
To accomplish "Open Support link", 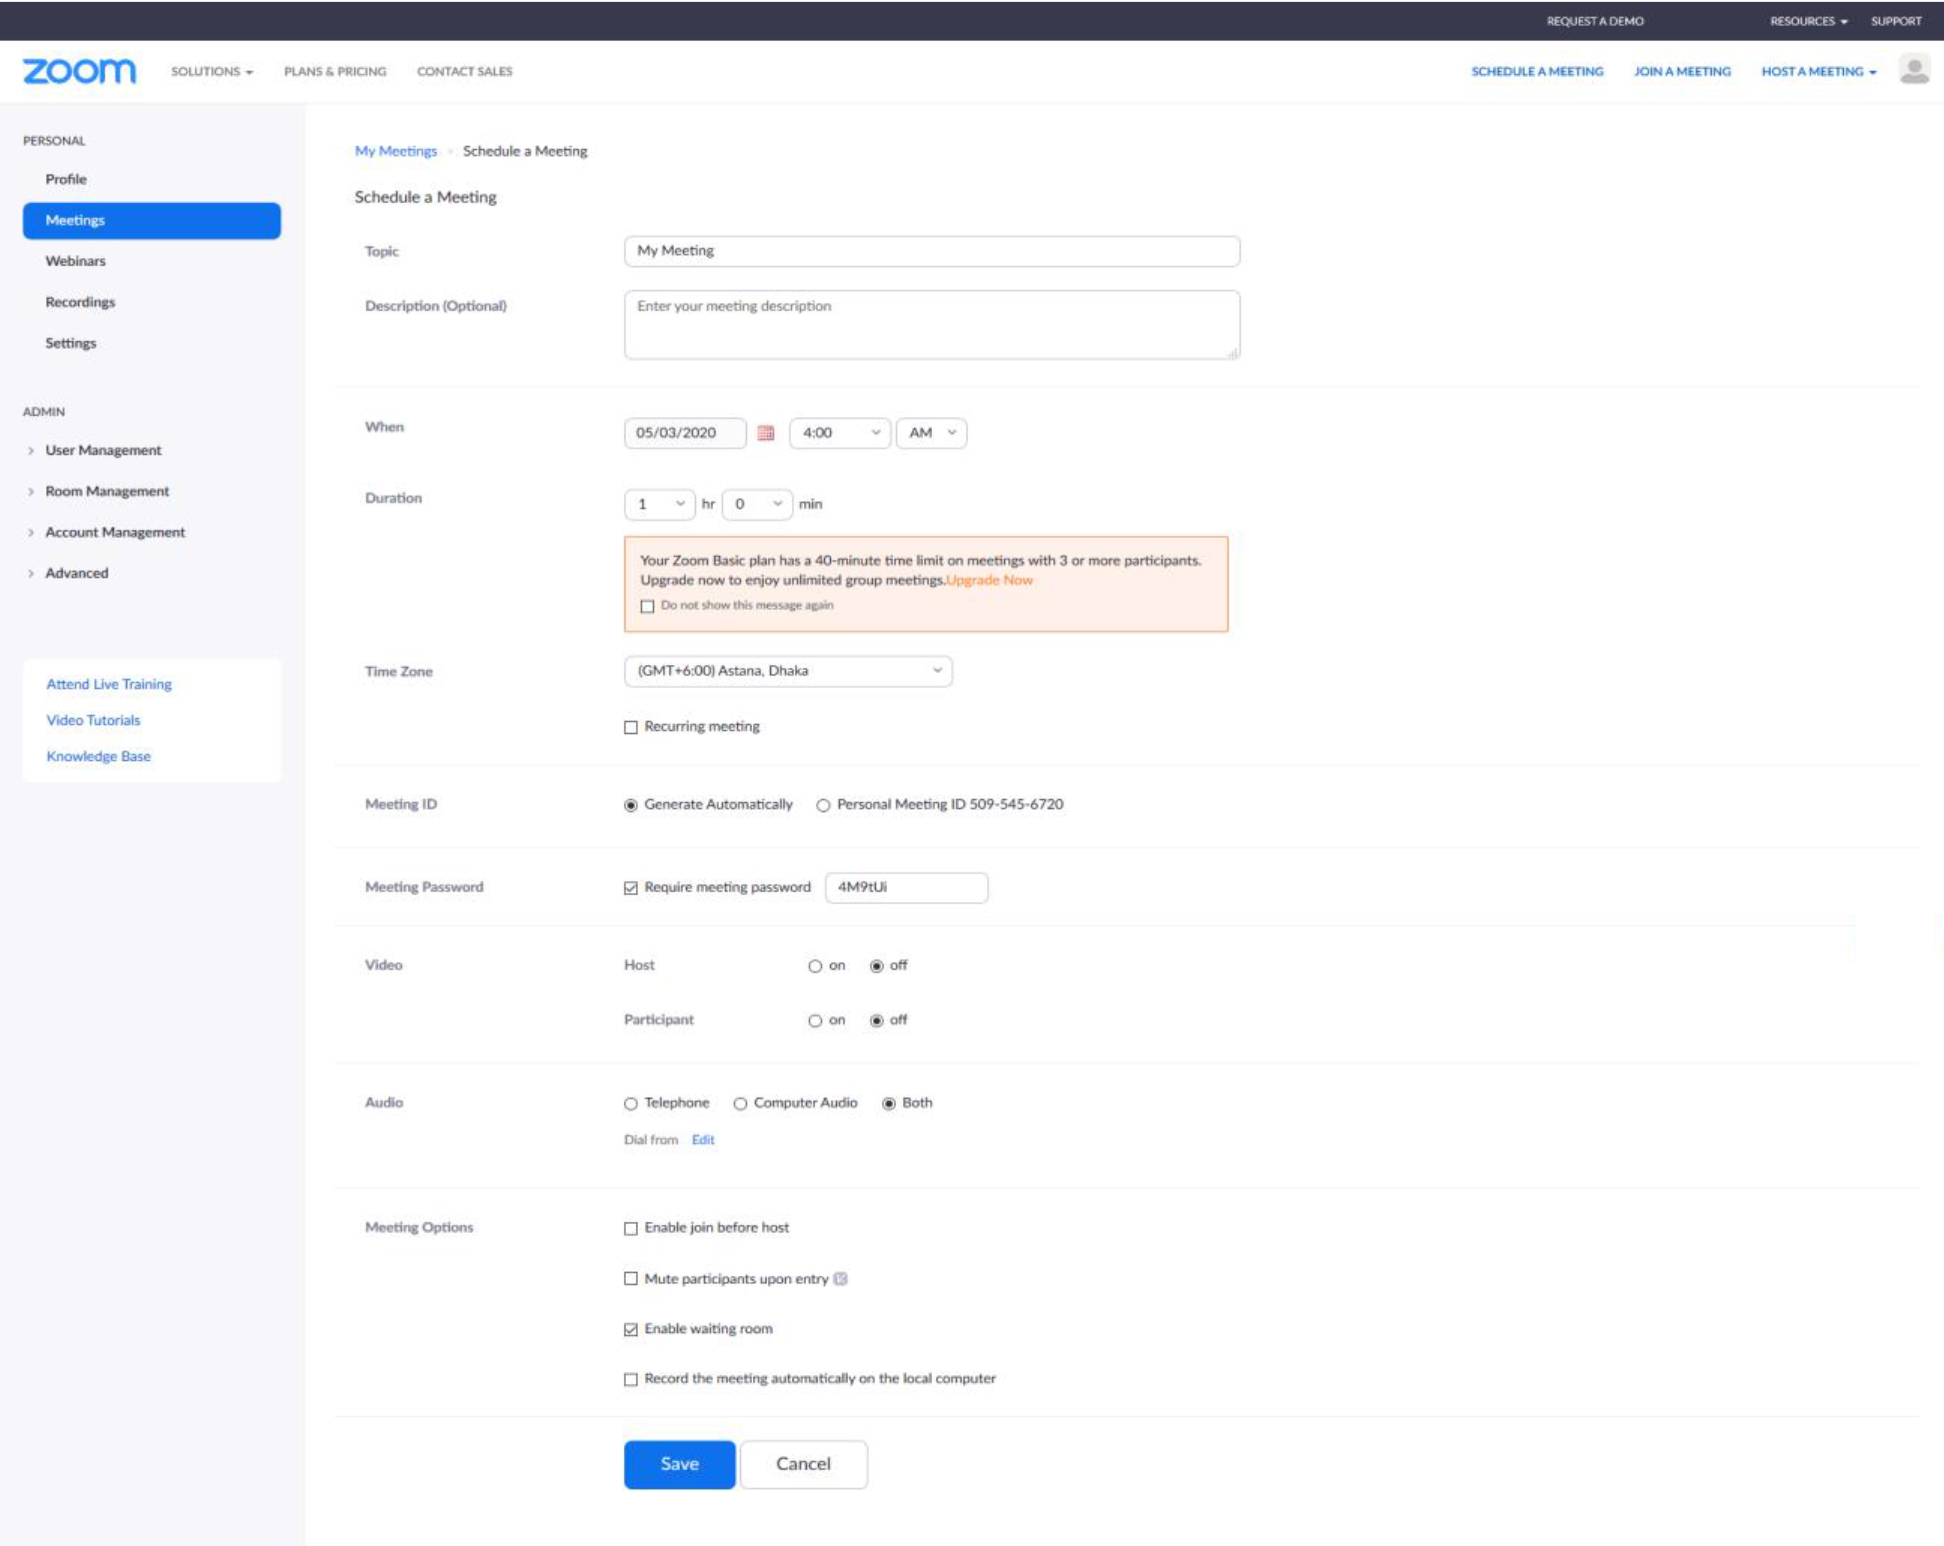I will coord(1896,21).
